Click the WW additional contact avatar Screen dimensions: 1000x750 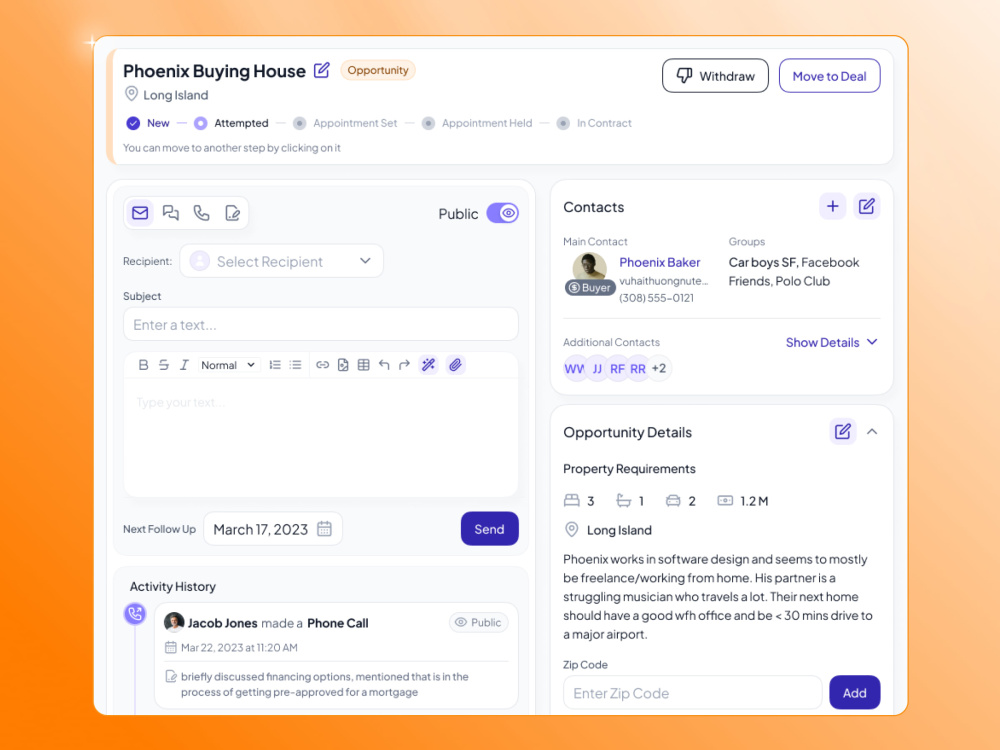pos(574,369)
